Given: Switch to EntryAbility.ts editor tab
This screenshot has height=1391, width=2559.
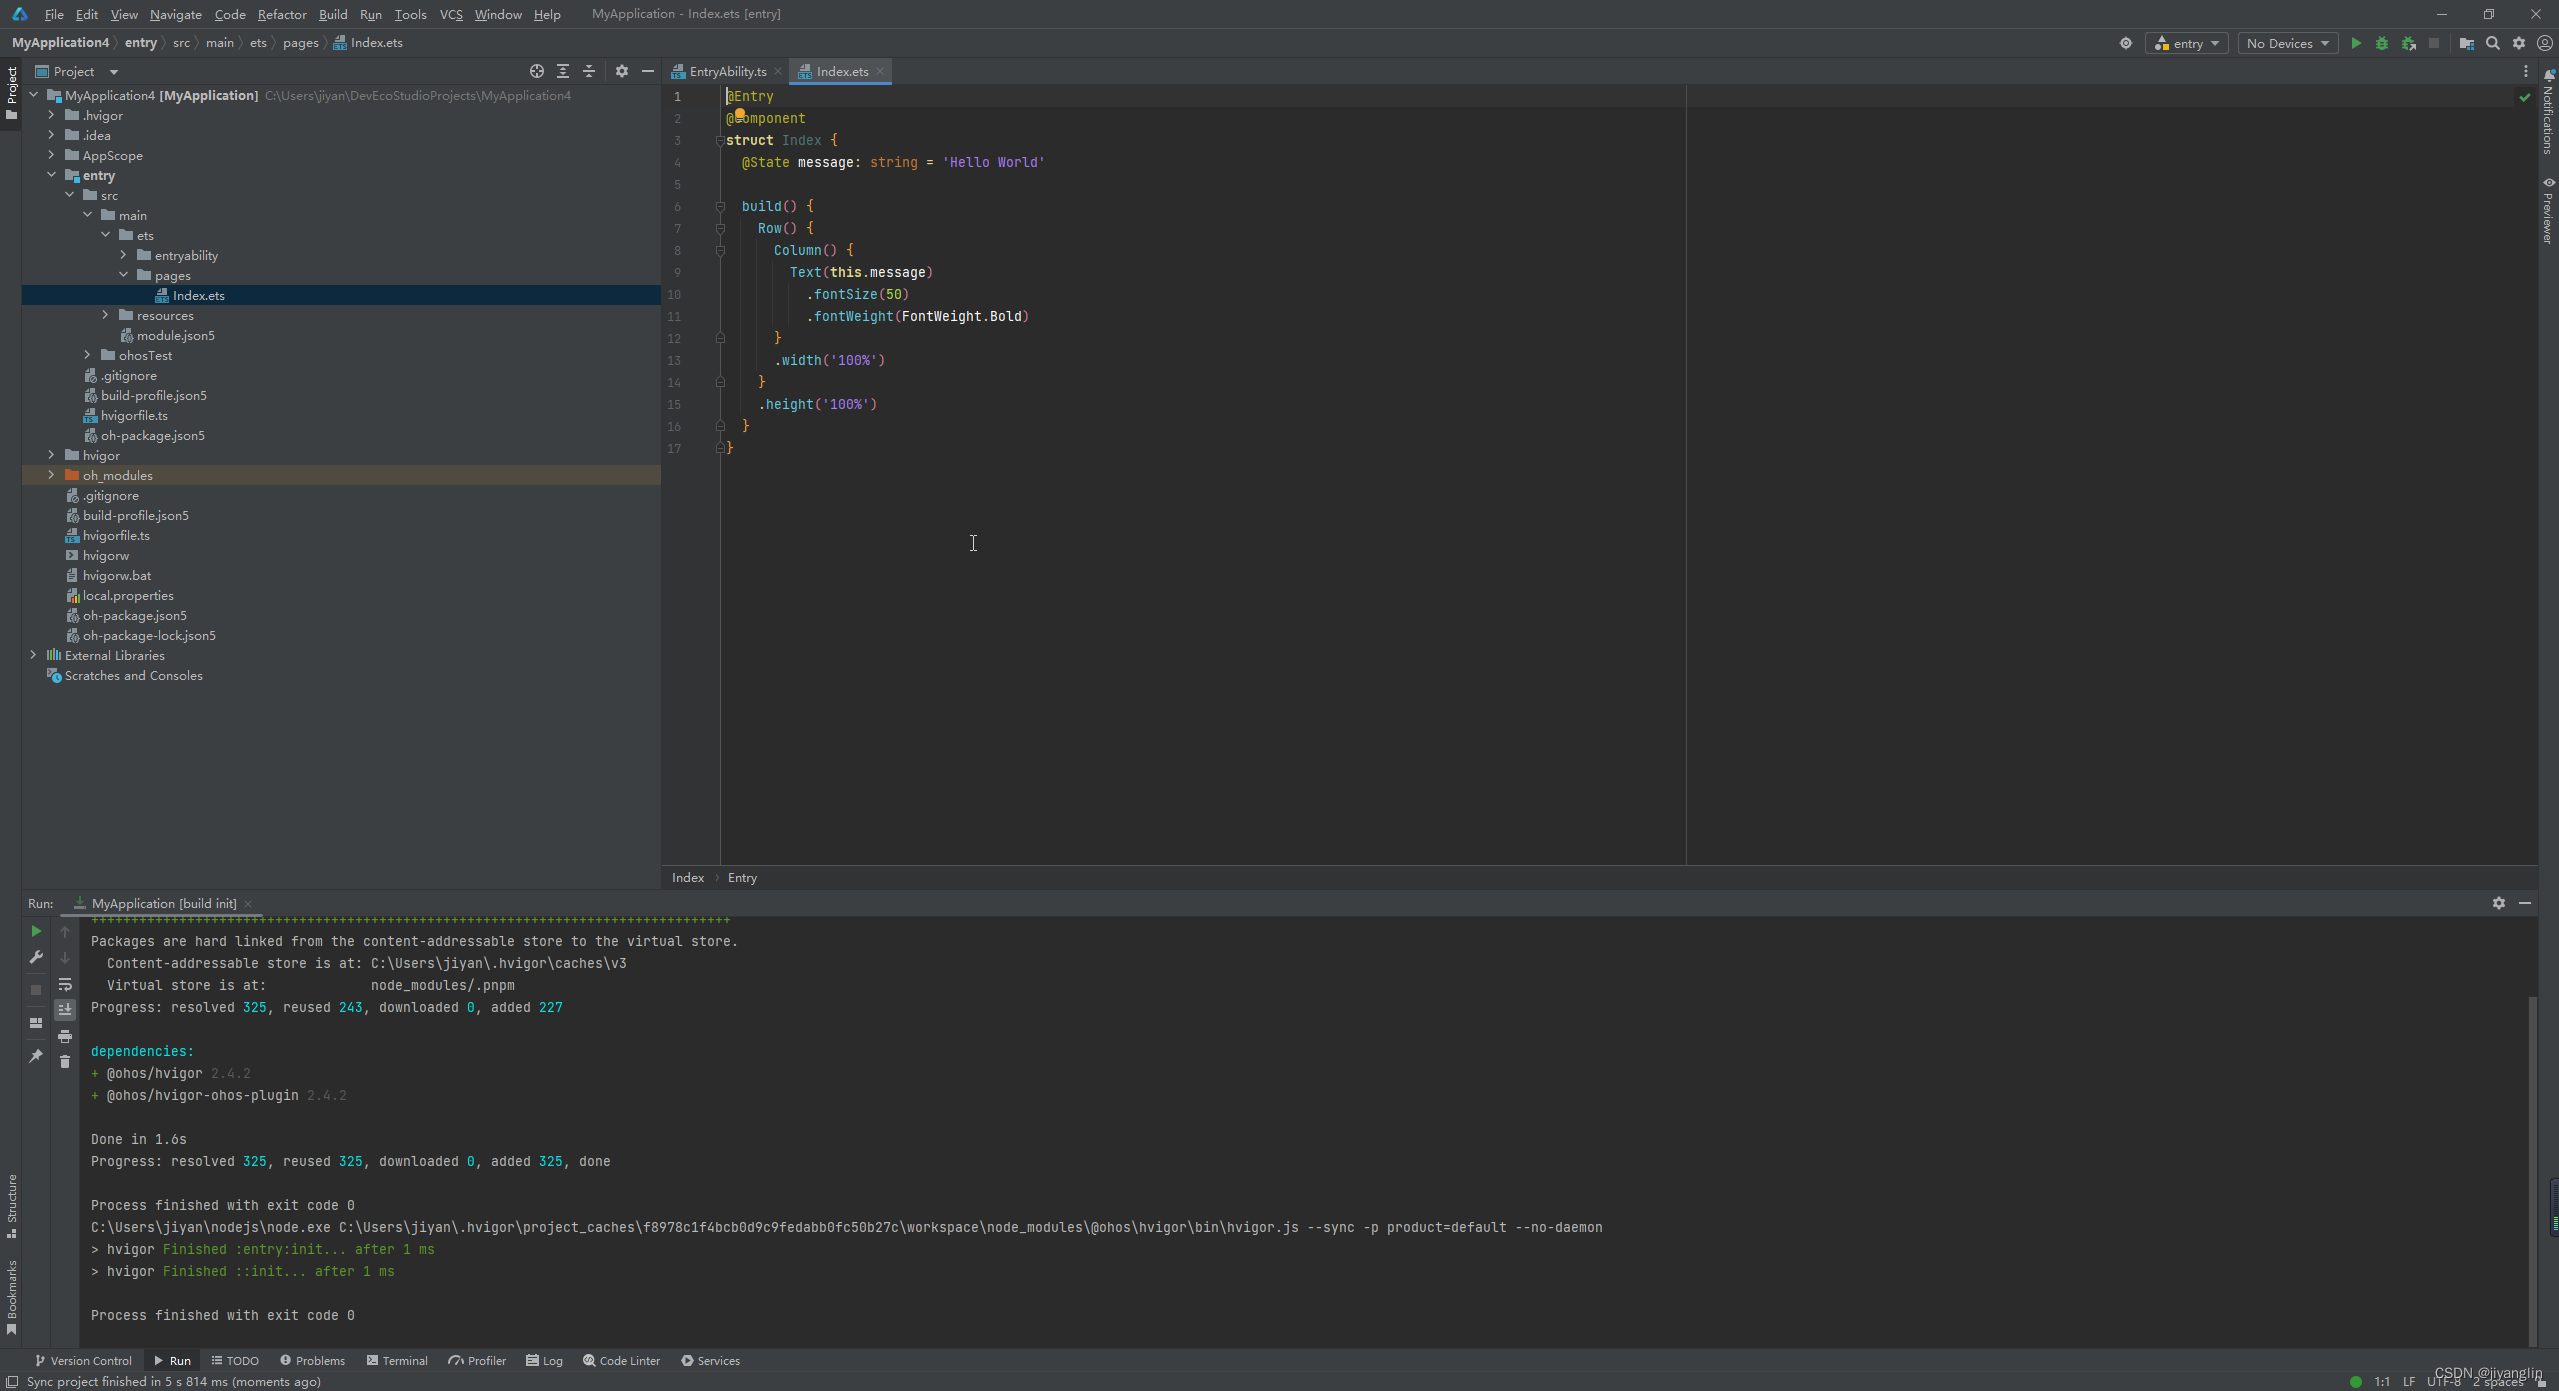Looking at the screenshot, I should (727, 71).
